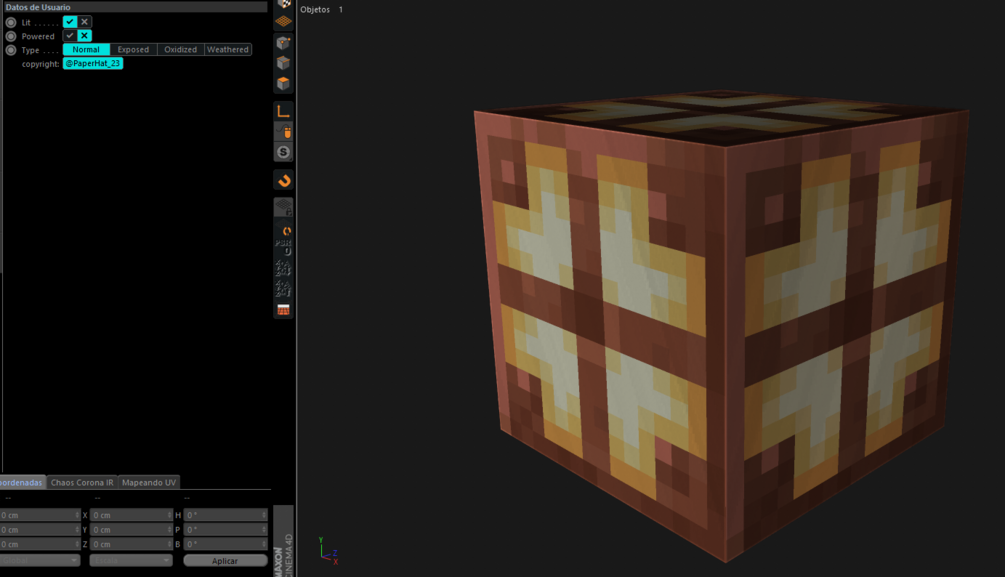Viewport: 1005px width, 577px height.
Task: Turn Lit on with its checkmark
Action: click(70, 22)
